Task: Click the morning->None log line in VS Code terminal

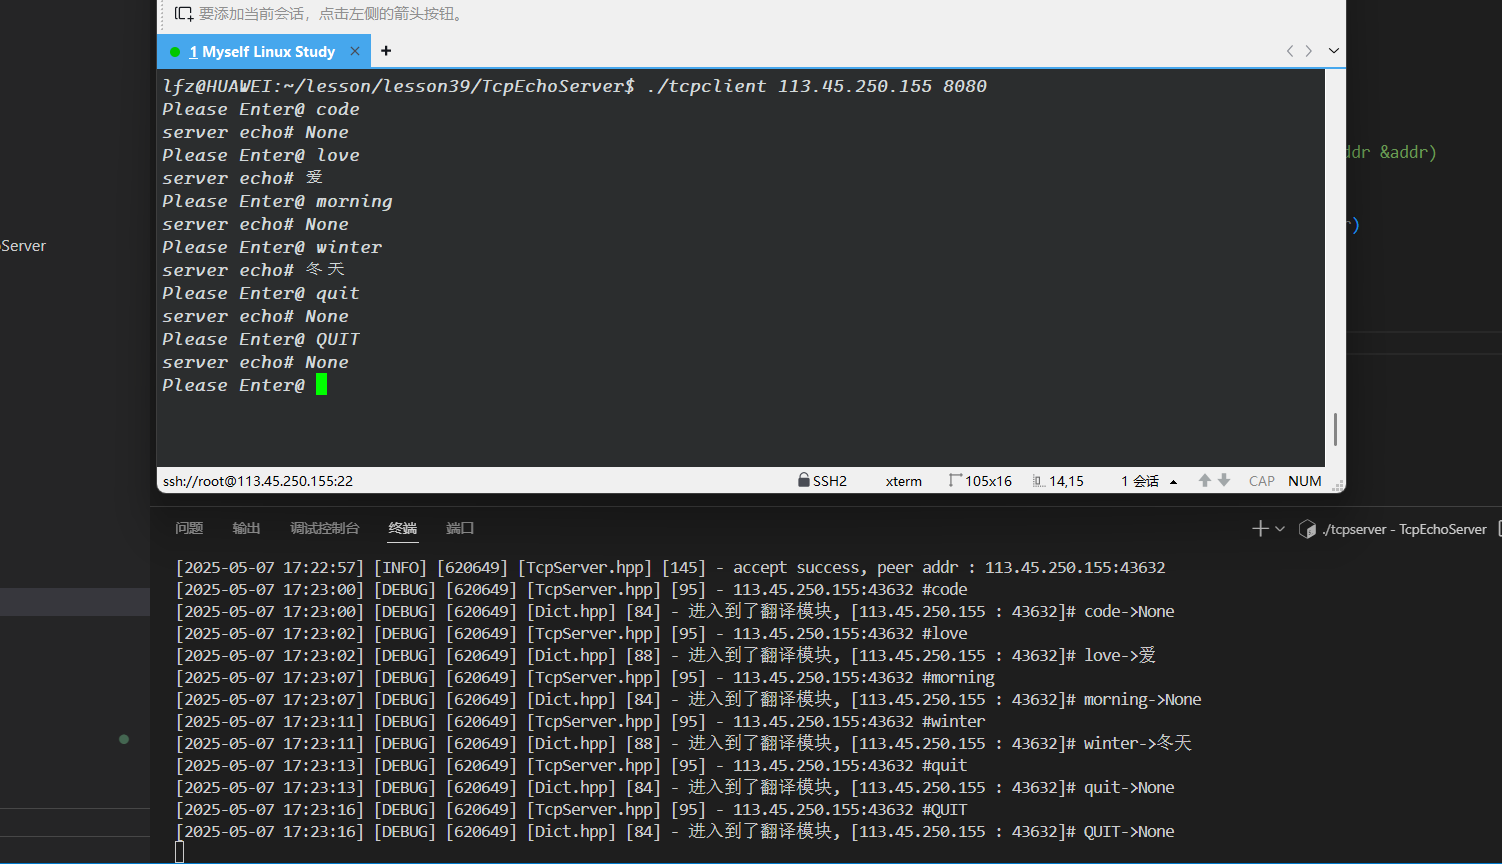Action: (688, 699)
